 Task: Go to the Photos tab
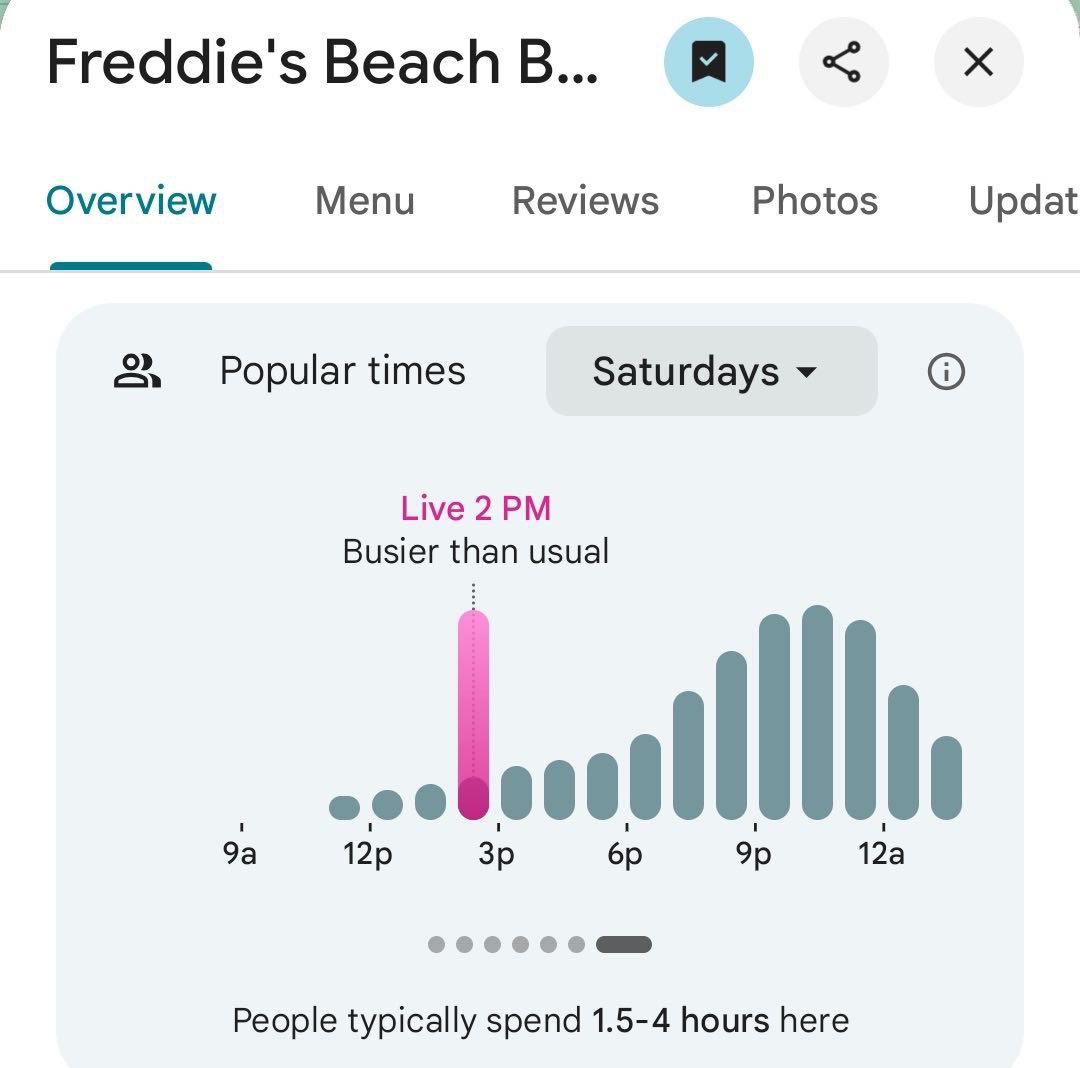(x=814, y=201)
